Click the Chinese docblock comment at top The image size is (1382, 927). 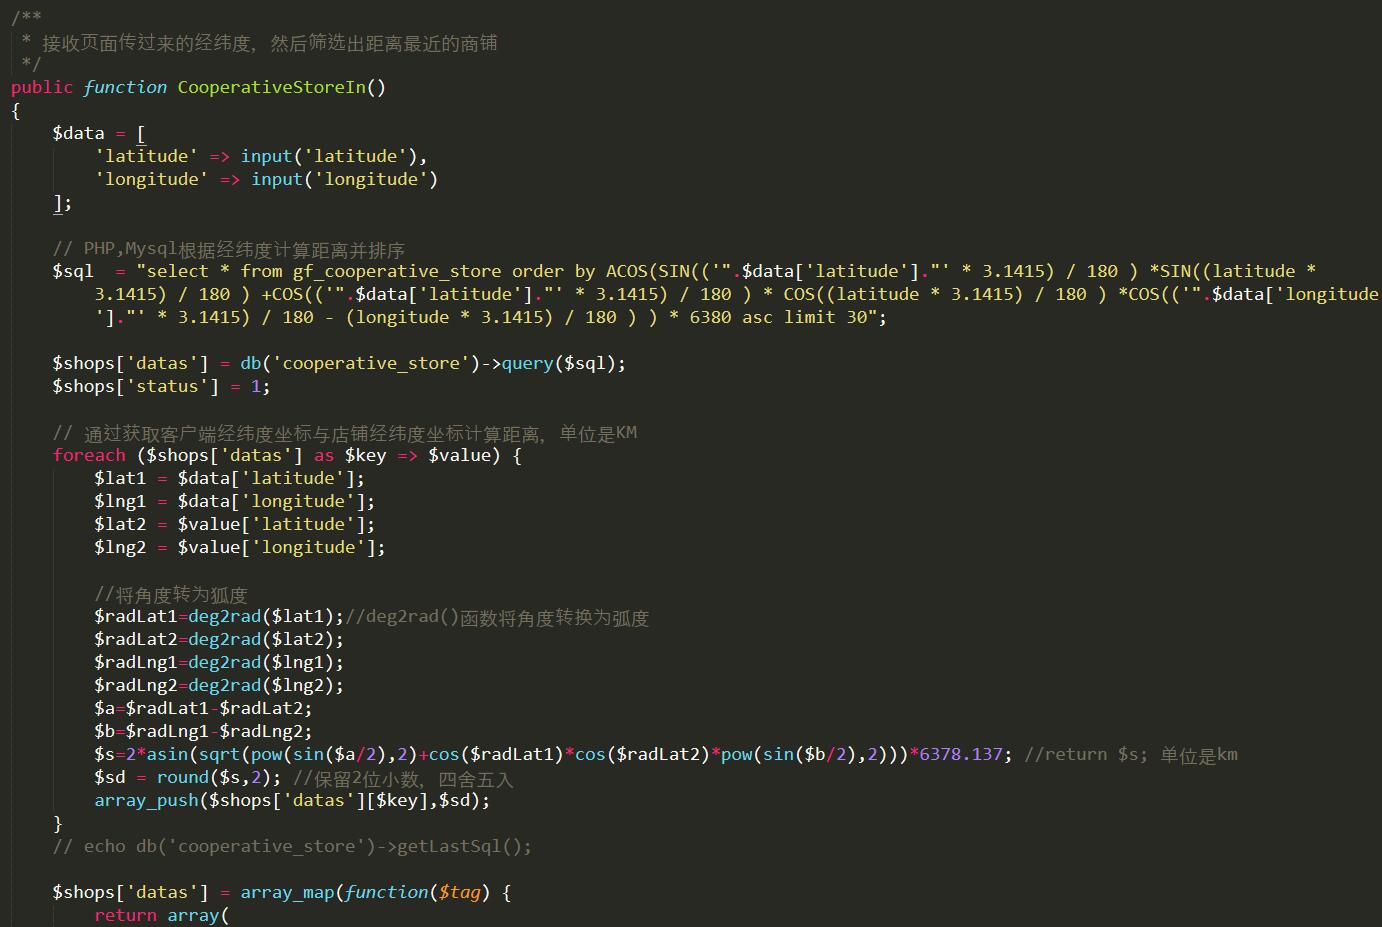(269, 43)
